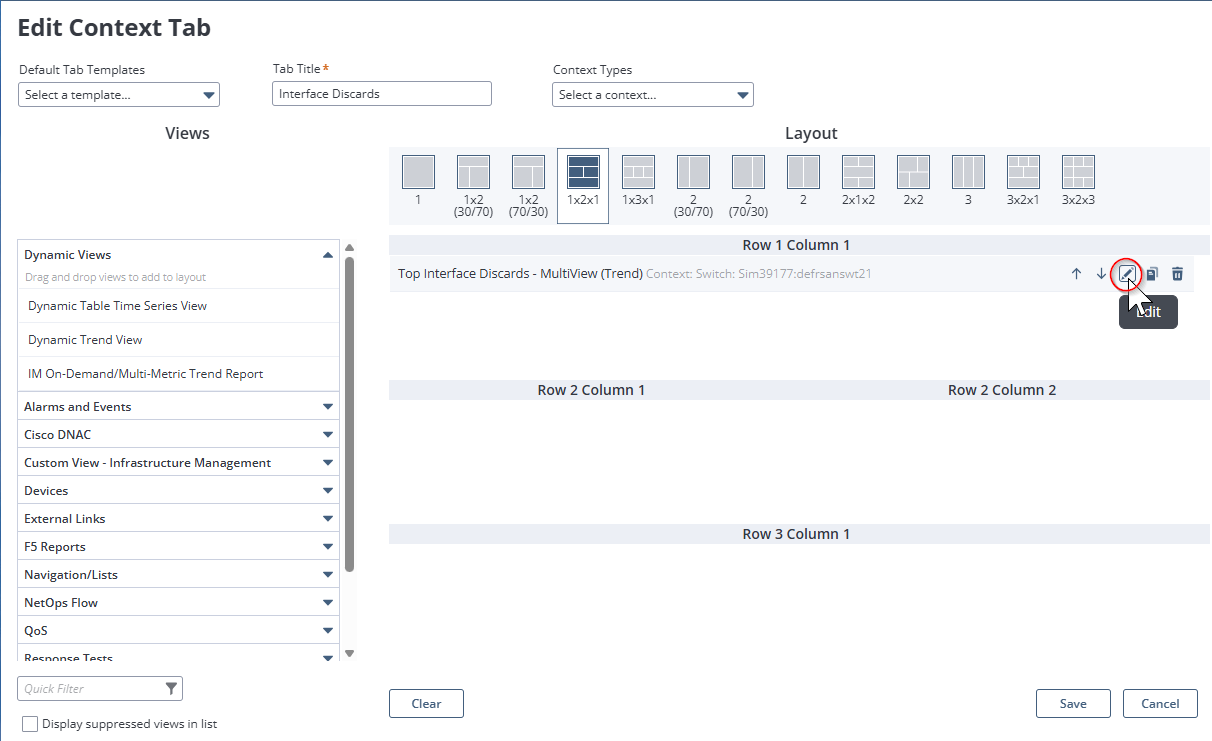
Task: Collapse the Dynamic Views section
Action: point(327,255)
